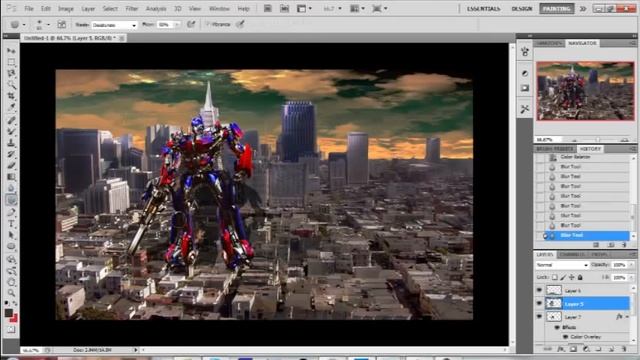Switch to the Channels tab
This screenshot has width=640, height=360.
click(571, 254)
